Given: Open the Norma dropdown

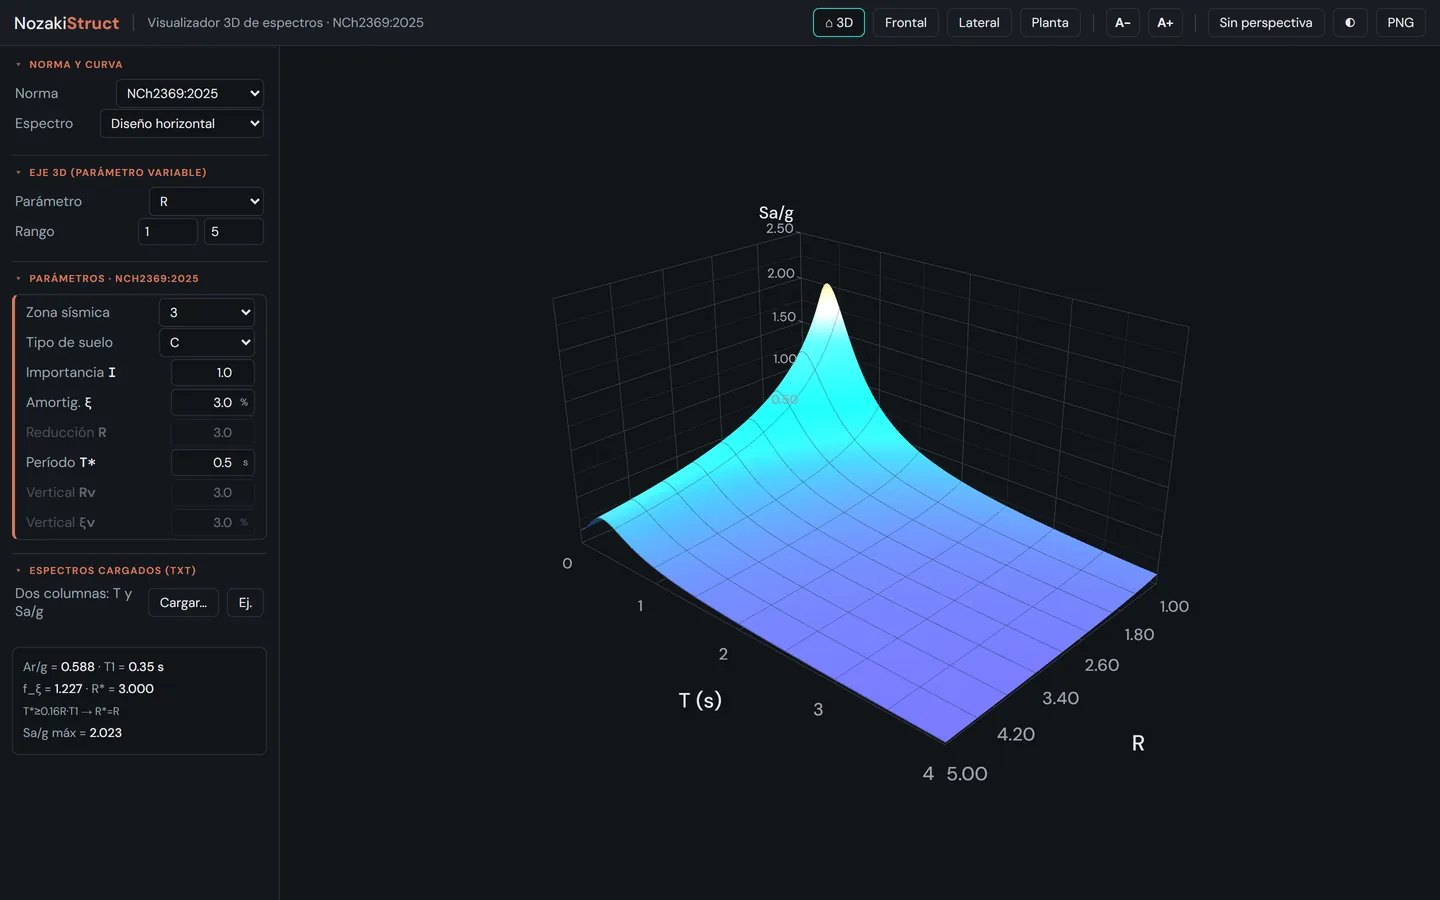Looking at the screenshot, I should pos(190,93).
